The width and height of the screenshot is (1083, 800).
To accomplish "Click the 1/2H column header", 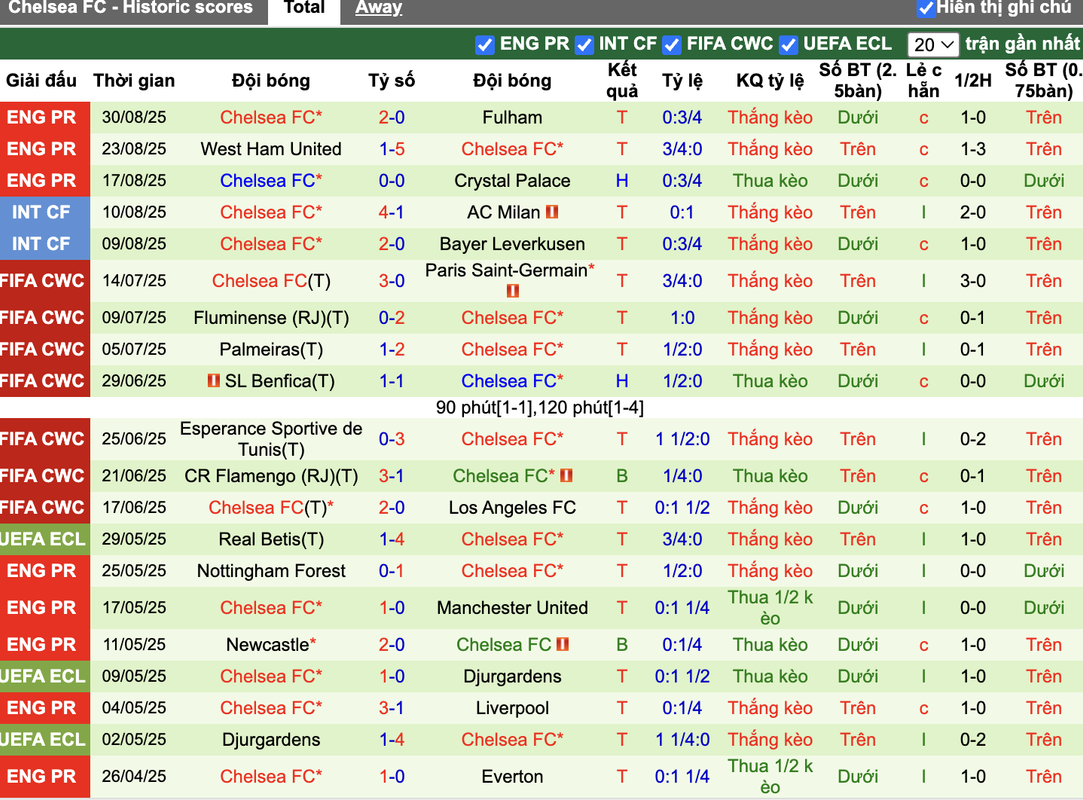I will pos(972,81).
